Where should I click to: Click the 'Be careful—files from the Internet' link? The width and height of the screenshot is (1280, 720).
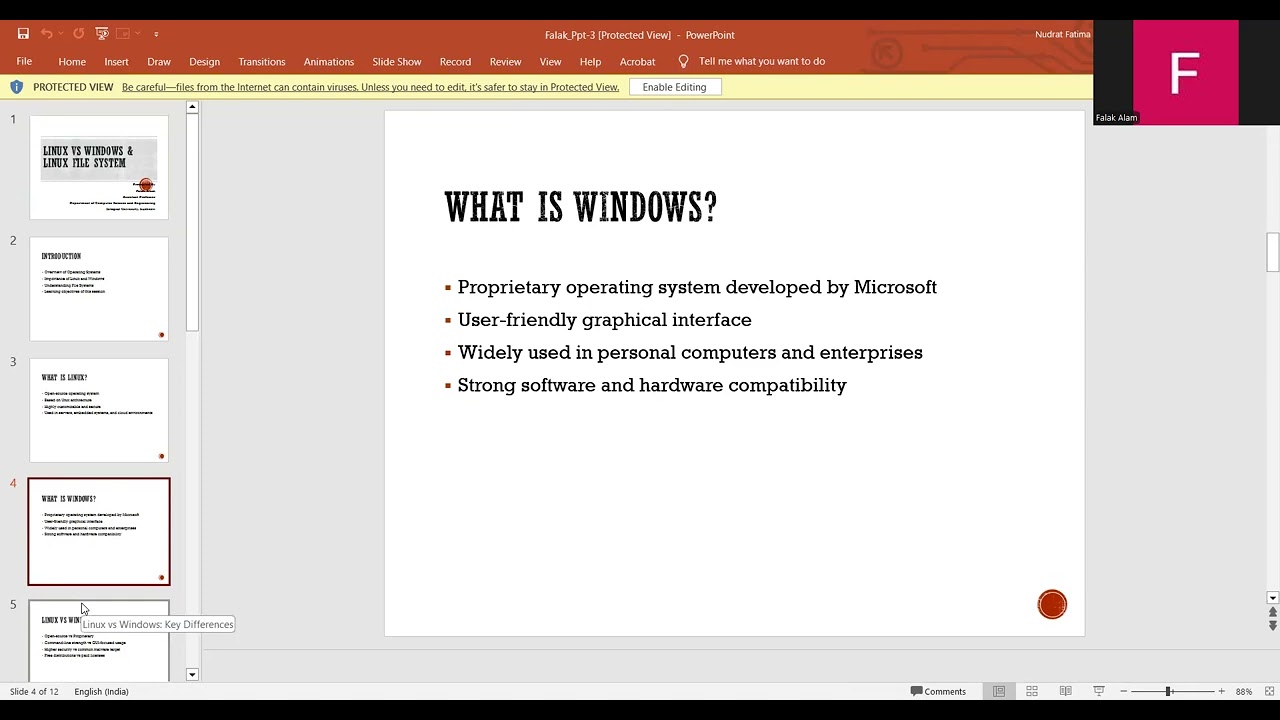370,87
